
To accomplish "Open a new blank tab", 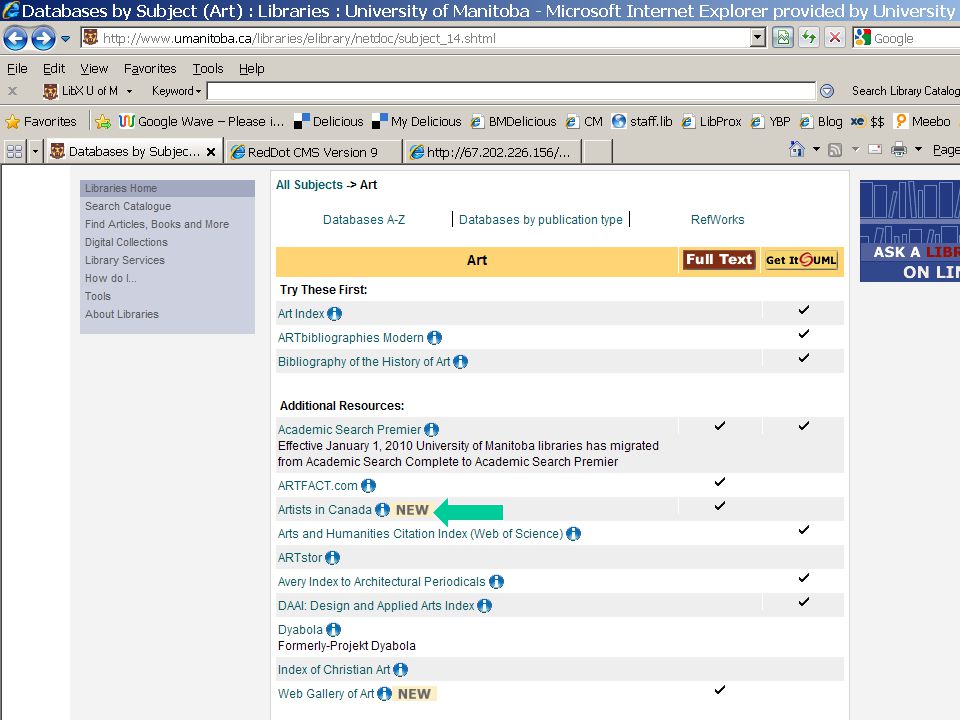I will [x=598, y=152].
